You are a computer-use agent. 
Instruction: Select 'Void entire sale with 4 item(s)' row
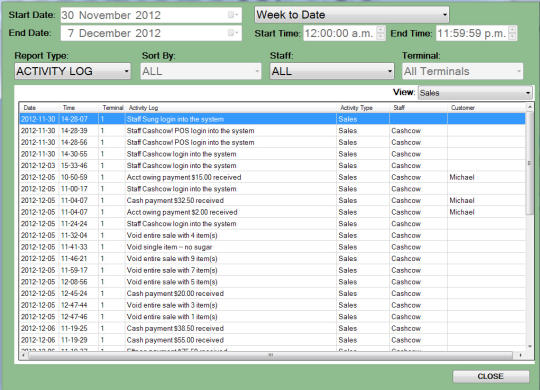tap(272, 236)
